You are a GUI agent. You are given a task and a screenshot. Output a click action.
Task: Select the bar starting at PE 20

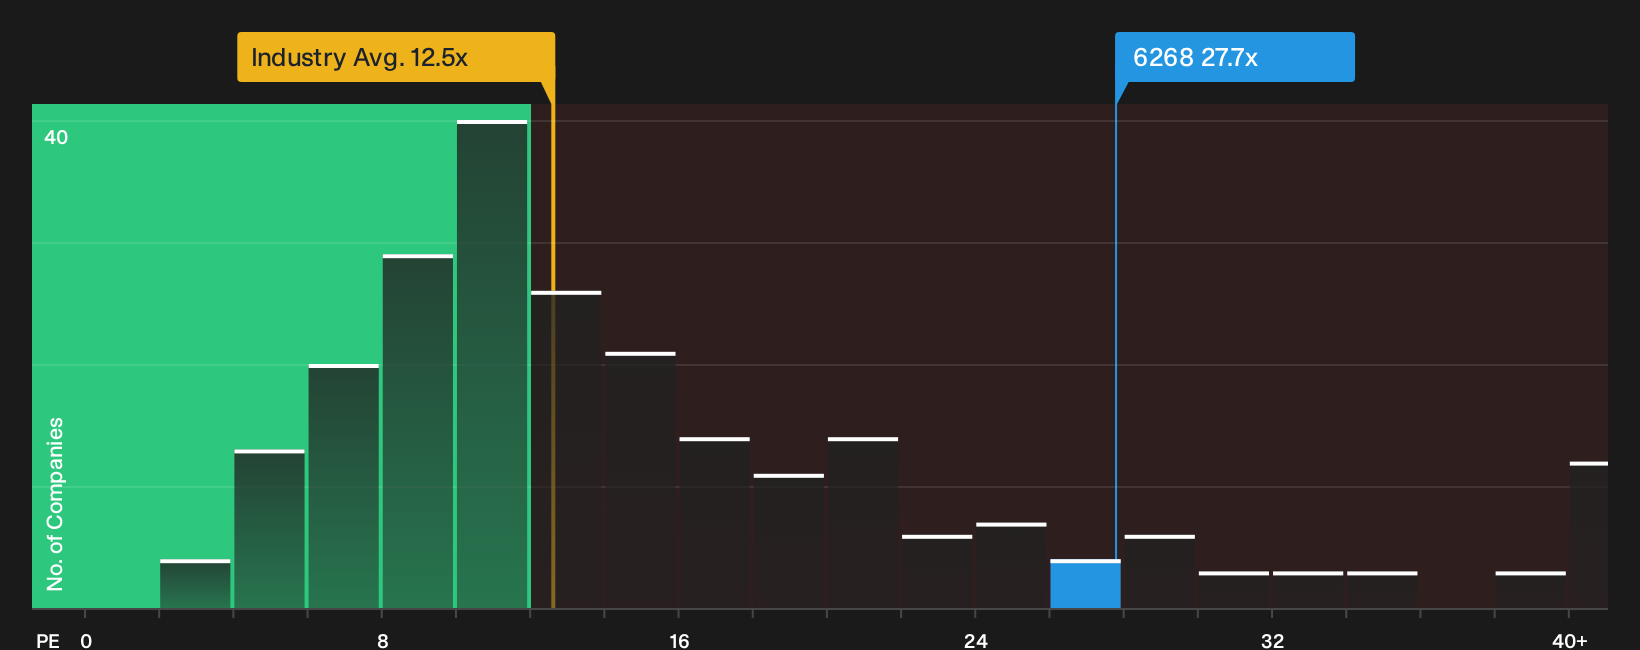(x=863, y=523)
